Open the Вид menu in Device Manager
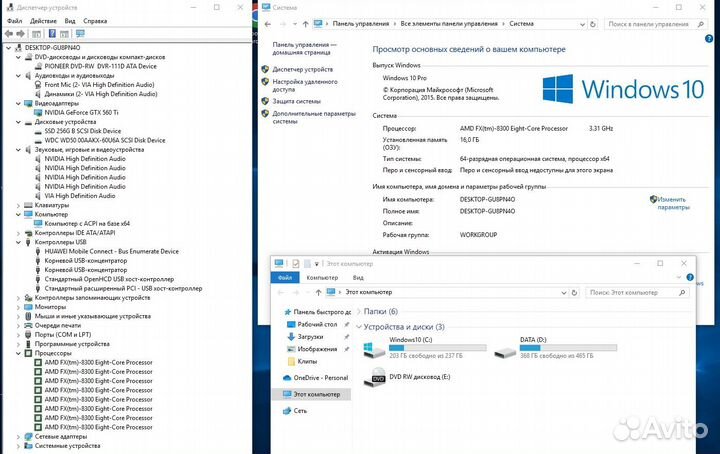Screen dimensions: 720x454 coord(70,21)
